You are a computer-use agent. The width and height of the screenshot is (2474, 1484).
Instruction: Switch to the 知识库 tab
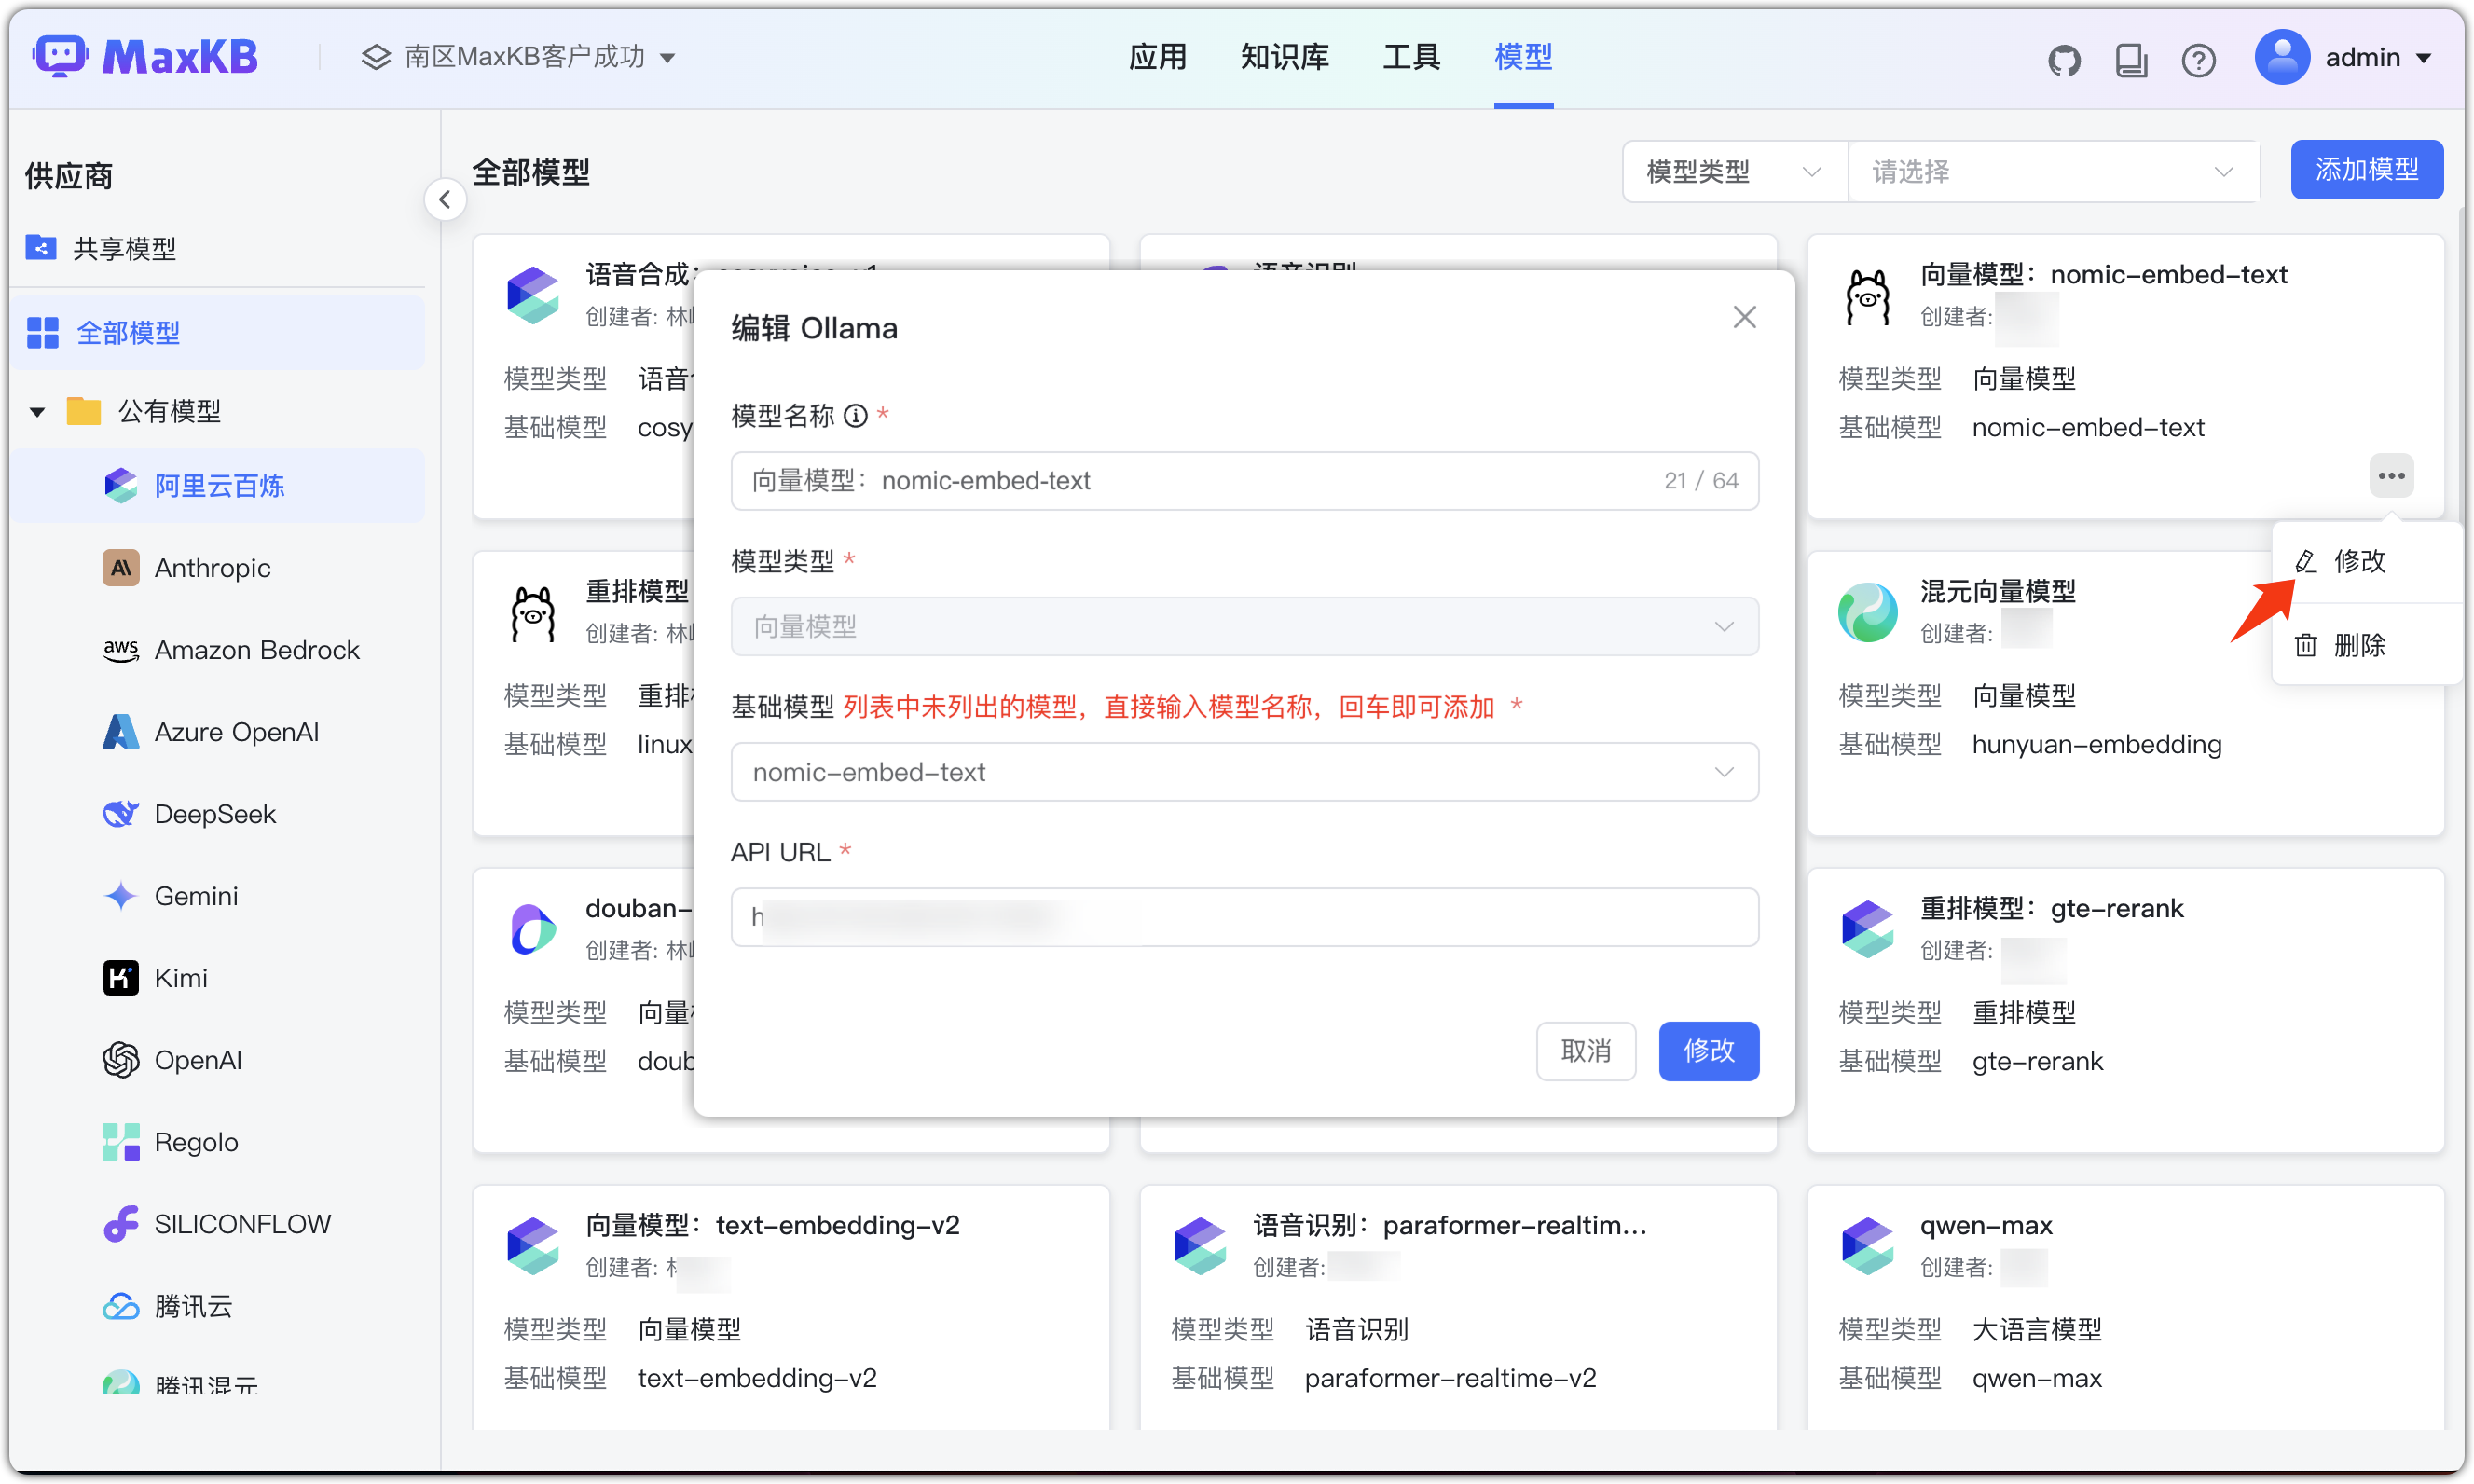[x=1284, y=57]
